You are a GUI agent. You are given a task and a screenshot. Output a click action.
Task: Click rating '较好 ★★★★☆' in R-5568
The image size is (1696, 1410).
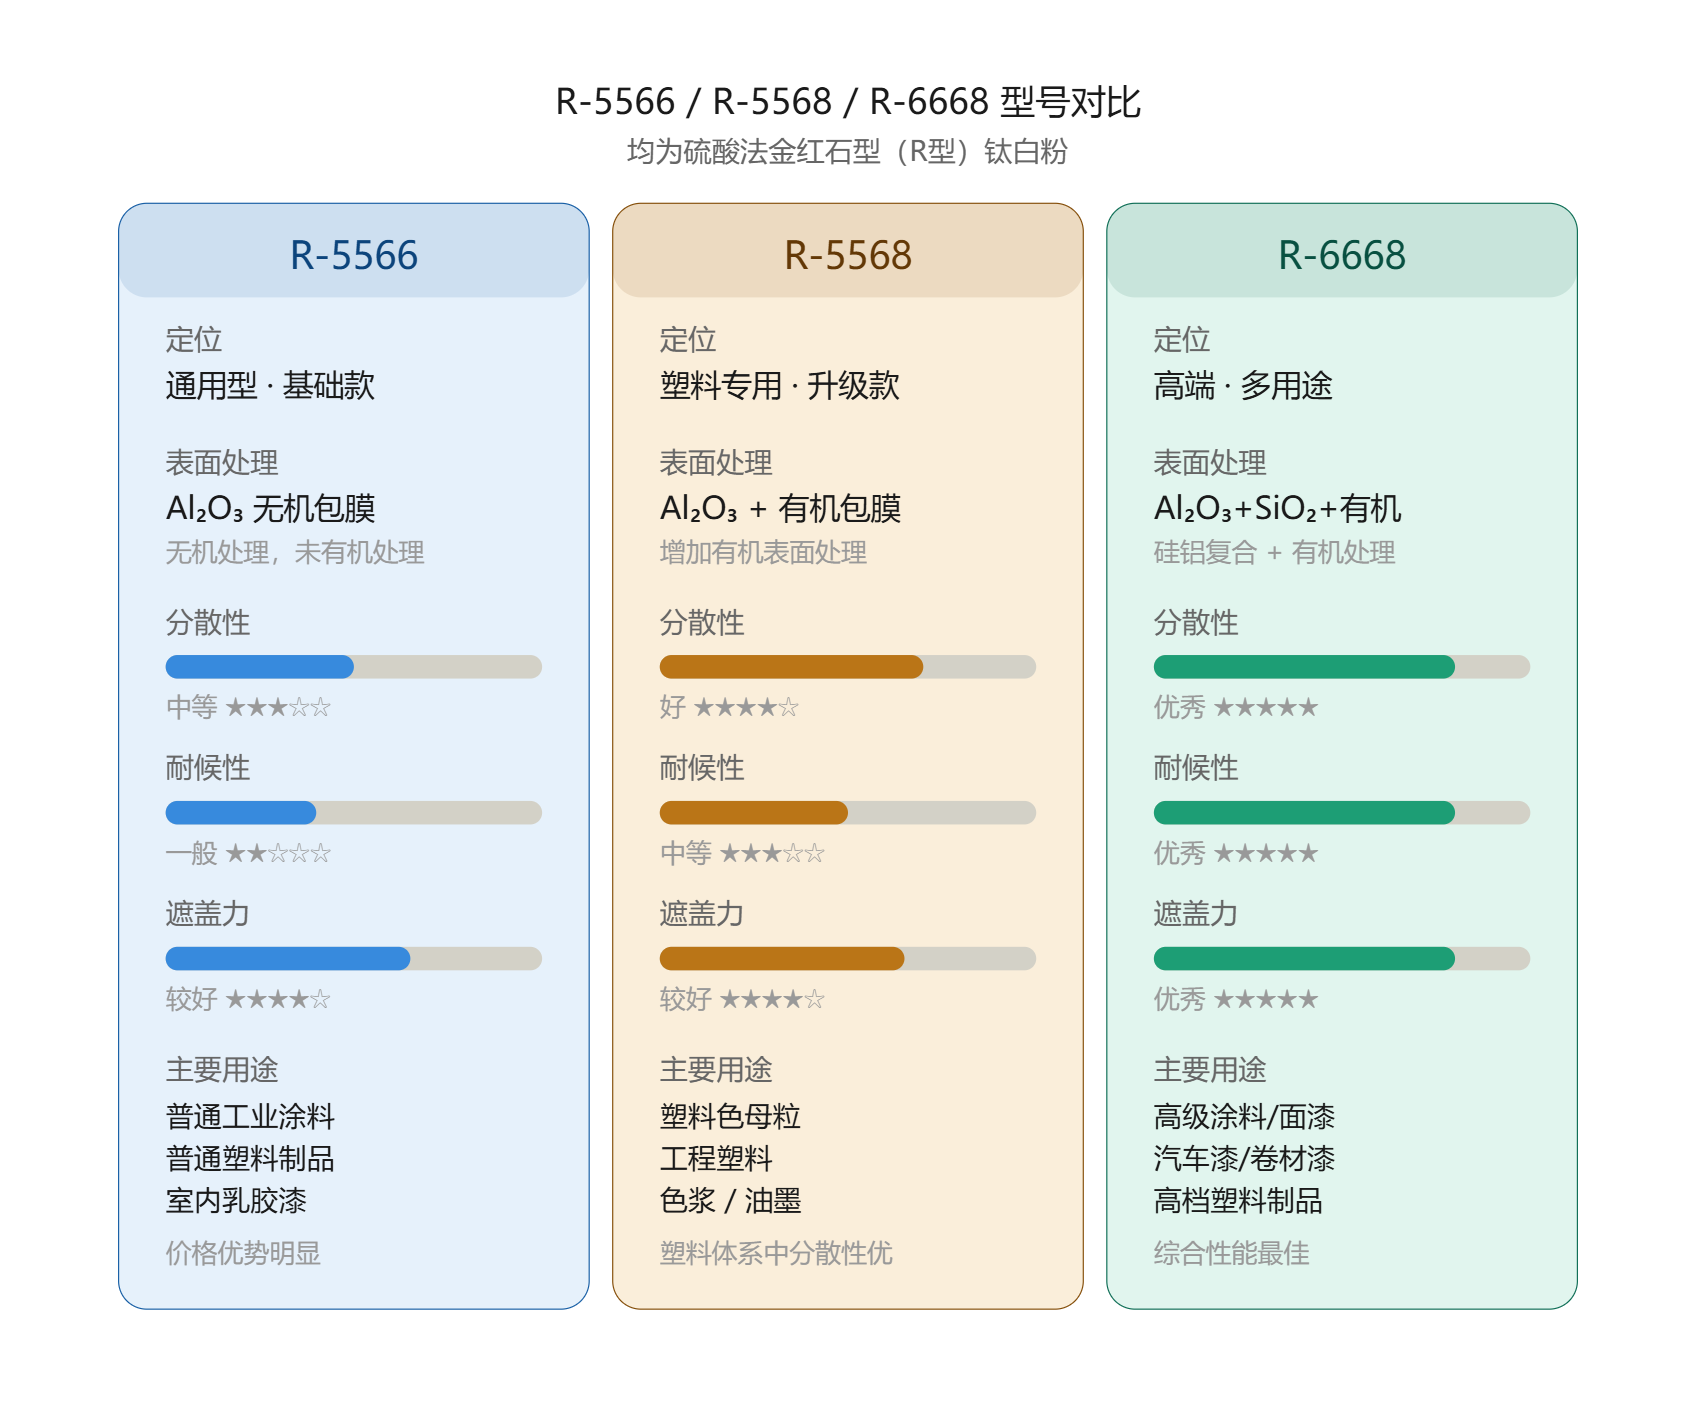click(742, 1000)
